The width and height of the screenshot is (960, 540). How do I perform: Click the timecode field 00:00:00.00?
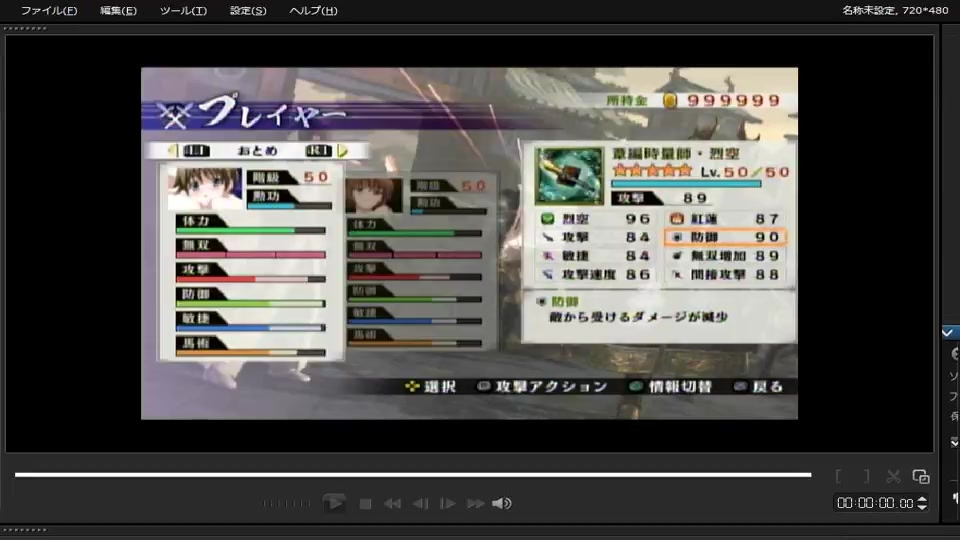point(876,503)
